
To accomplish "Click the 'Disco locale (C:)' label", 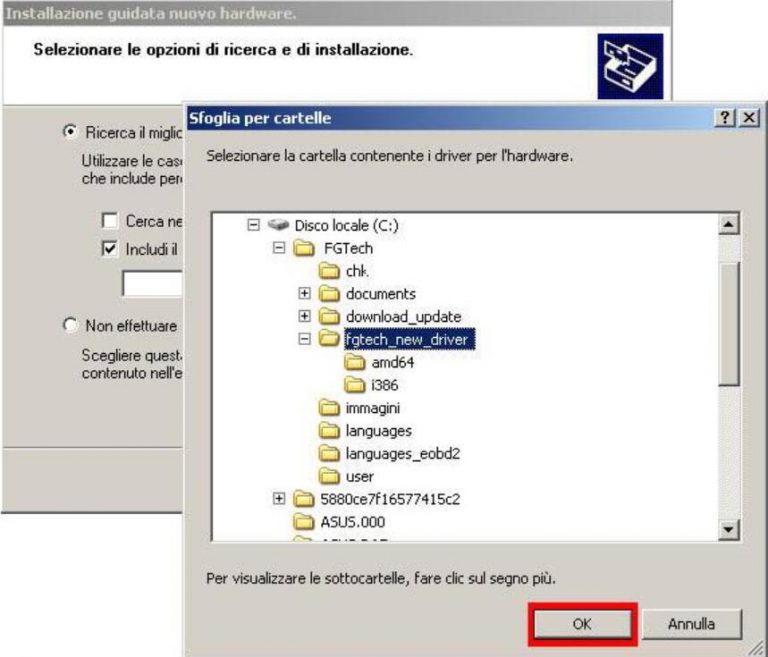I will point(346,225).
